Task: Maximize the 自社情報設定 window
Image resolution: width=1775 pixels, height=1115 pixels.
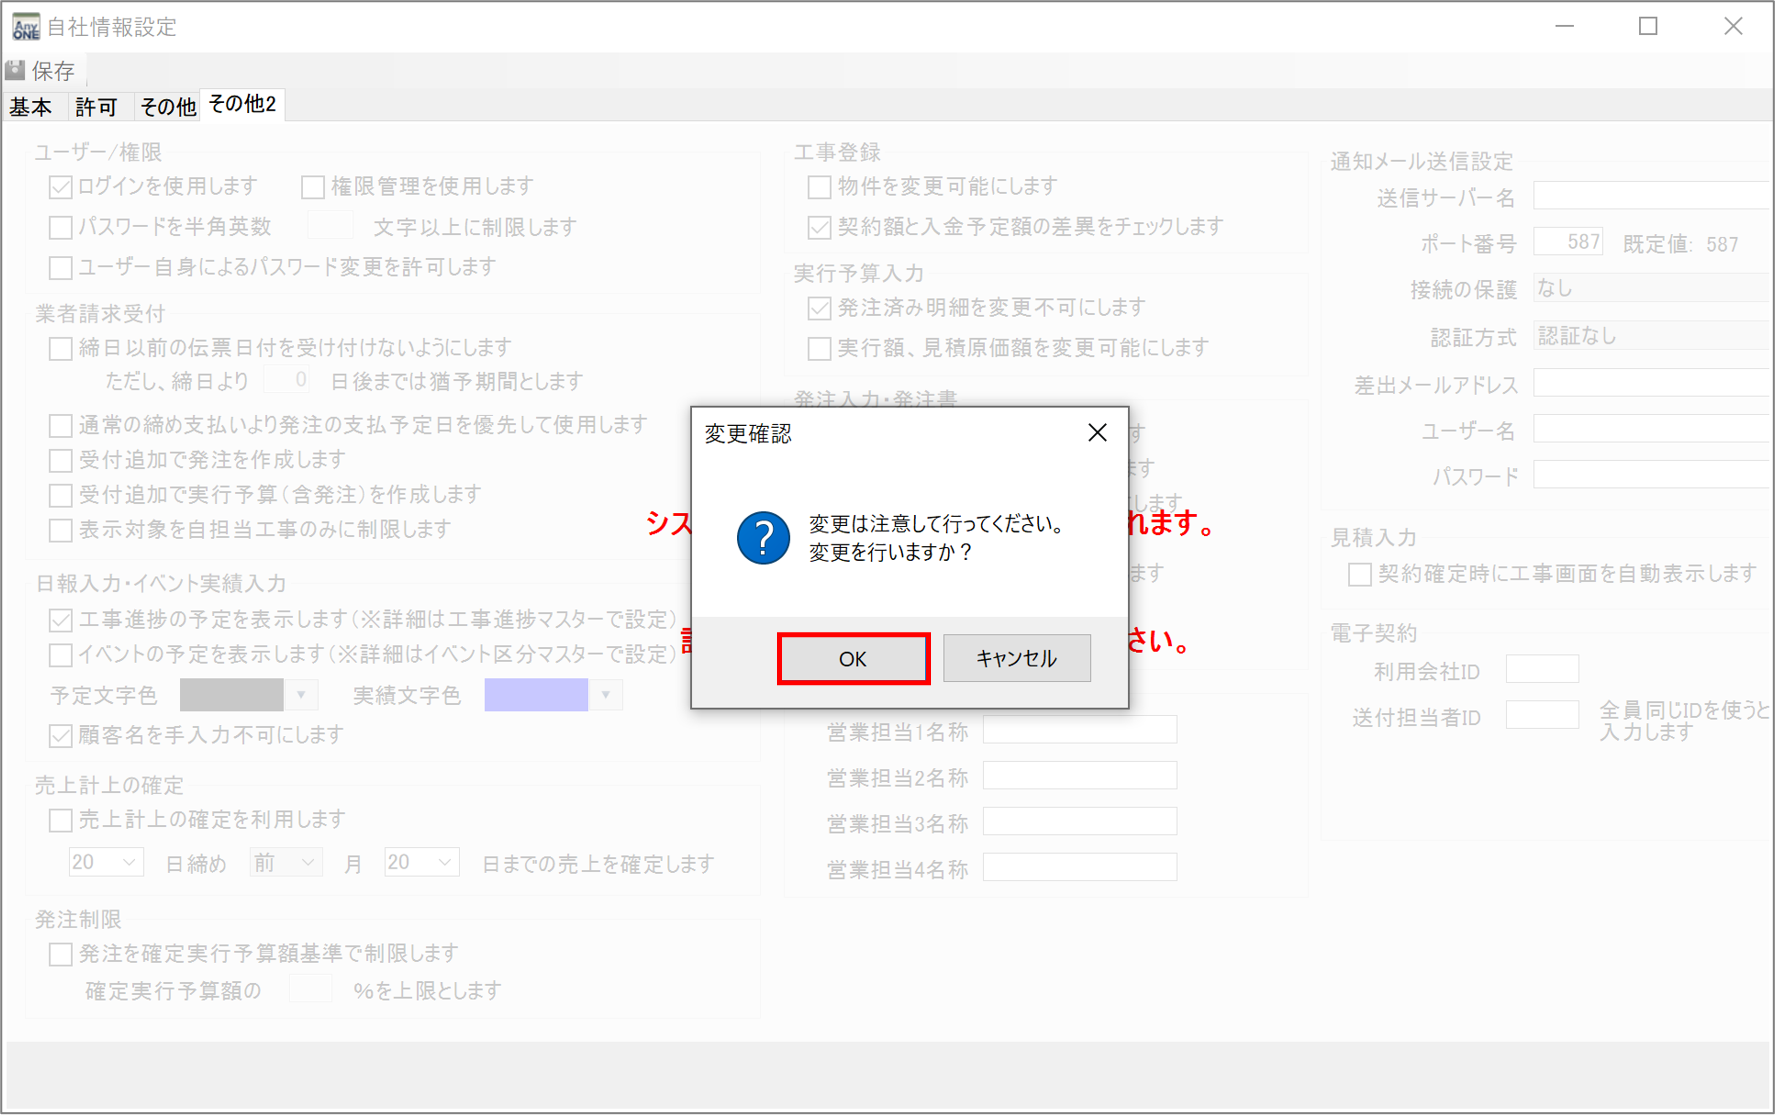Action: tap(1648, 26)
